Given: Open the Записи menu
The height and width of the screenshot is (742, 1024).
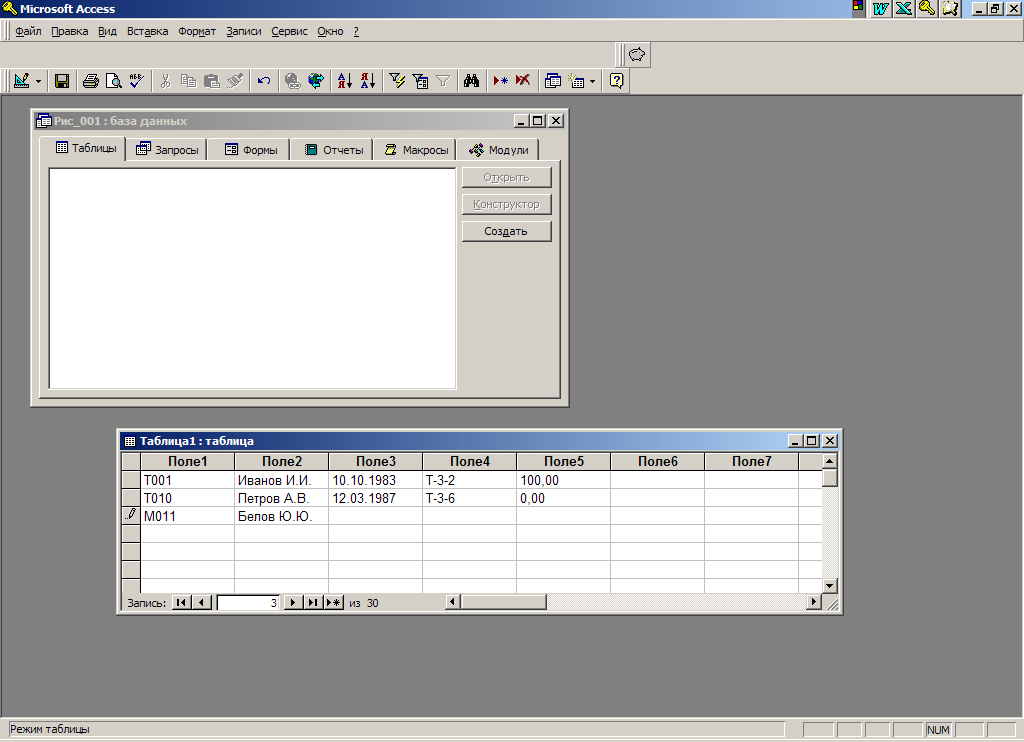Looking at the screenshot, I should [x=244, y=31].
